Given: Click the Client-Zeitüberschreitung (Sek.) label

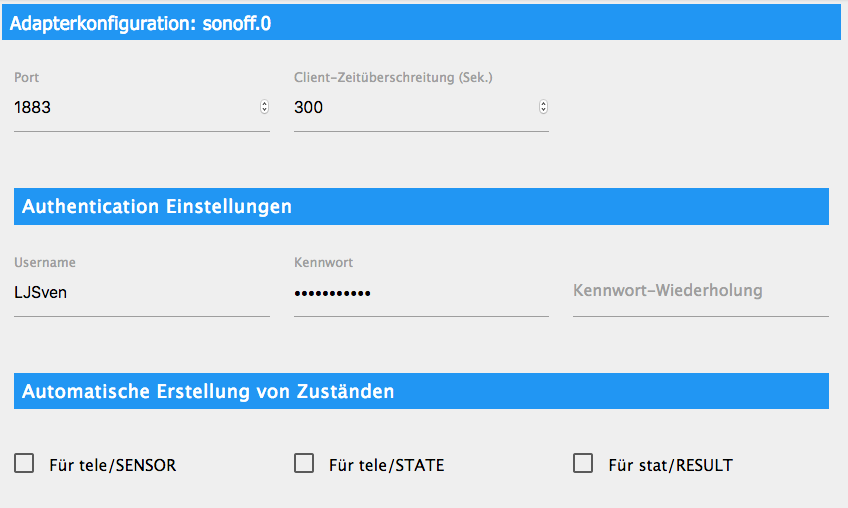Looking at the screenshot, I should pos(393,78).
